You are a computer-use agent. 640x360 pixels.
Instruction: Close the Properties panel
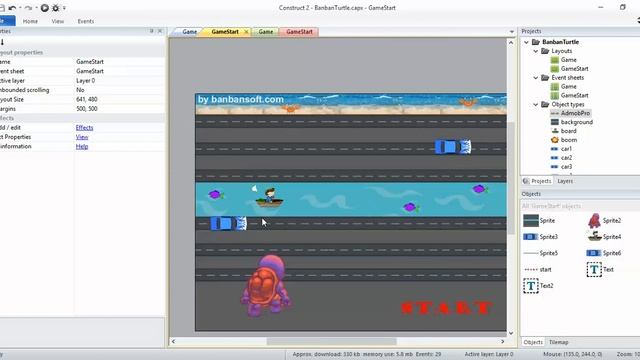pos(160,31)
